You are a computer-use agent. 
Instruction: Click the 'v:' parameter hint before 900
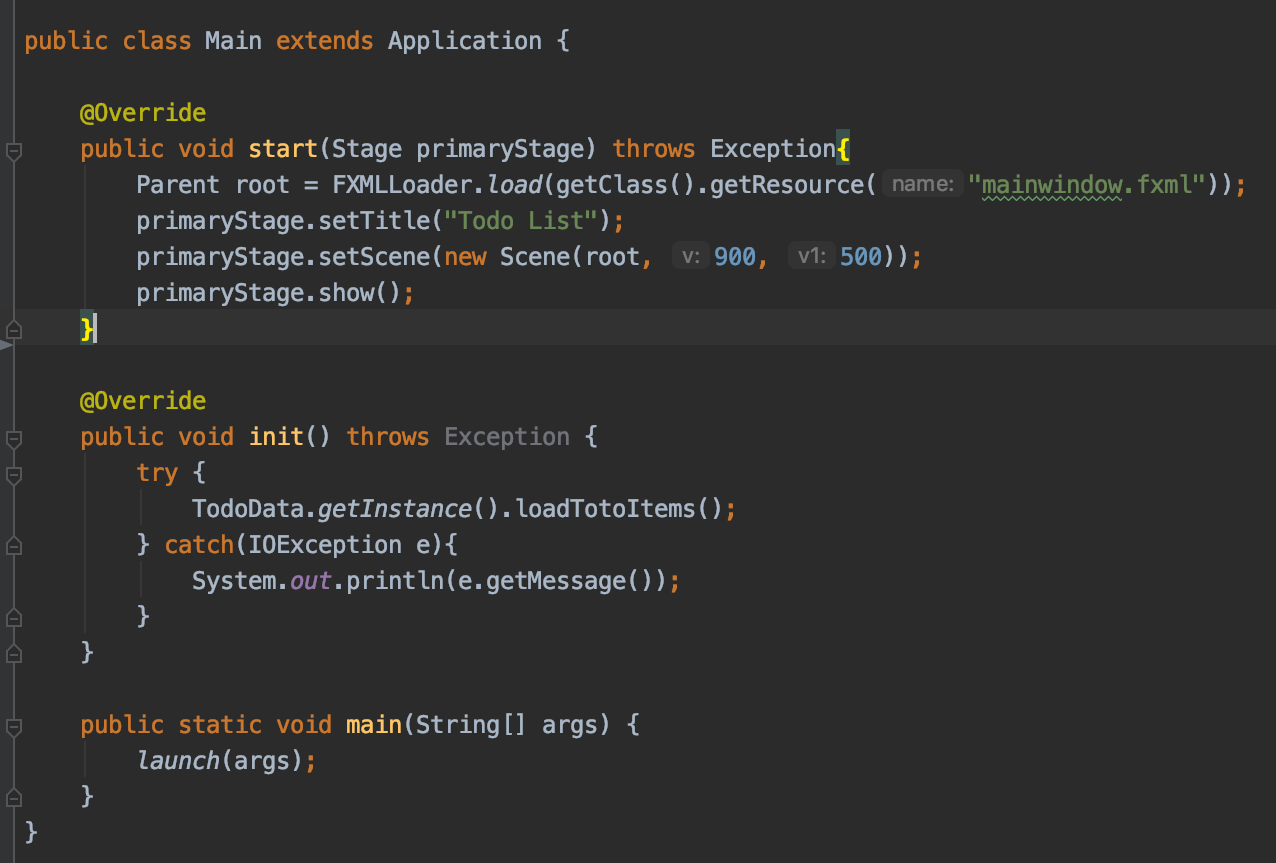(x=689, y=256)
